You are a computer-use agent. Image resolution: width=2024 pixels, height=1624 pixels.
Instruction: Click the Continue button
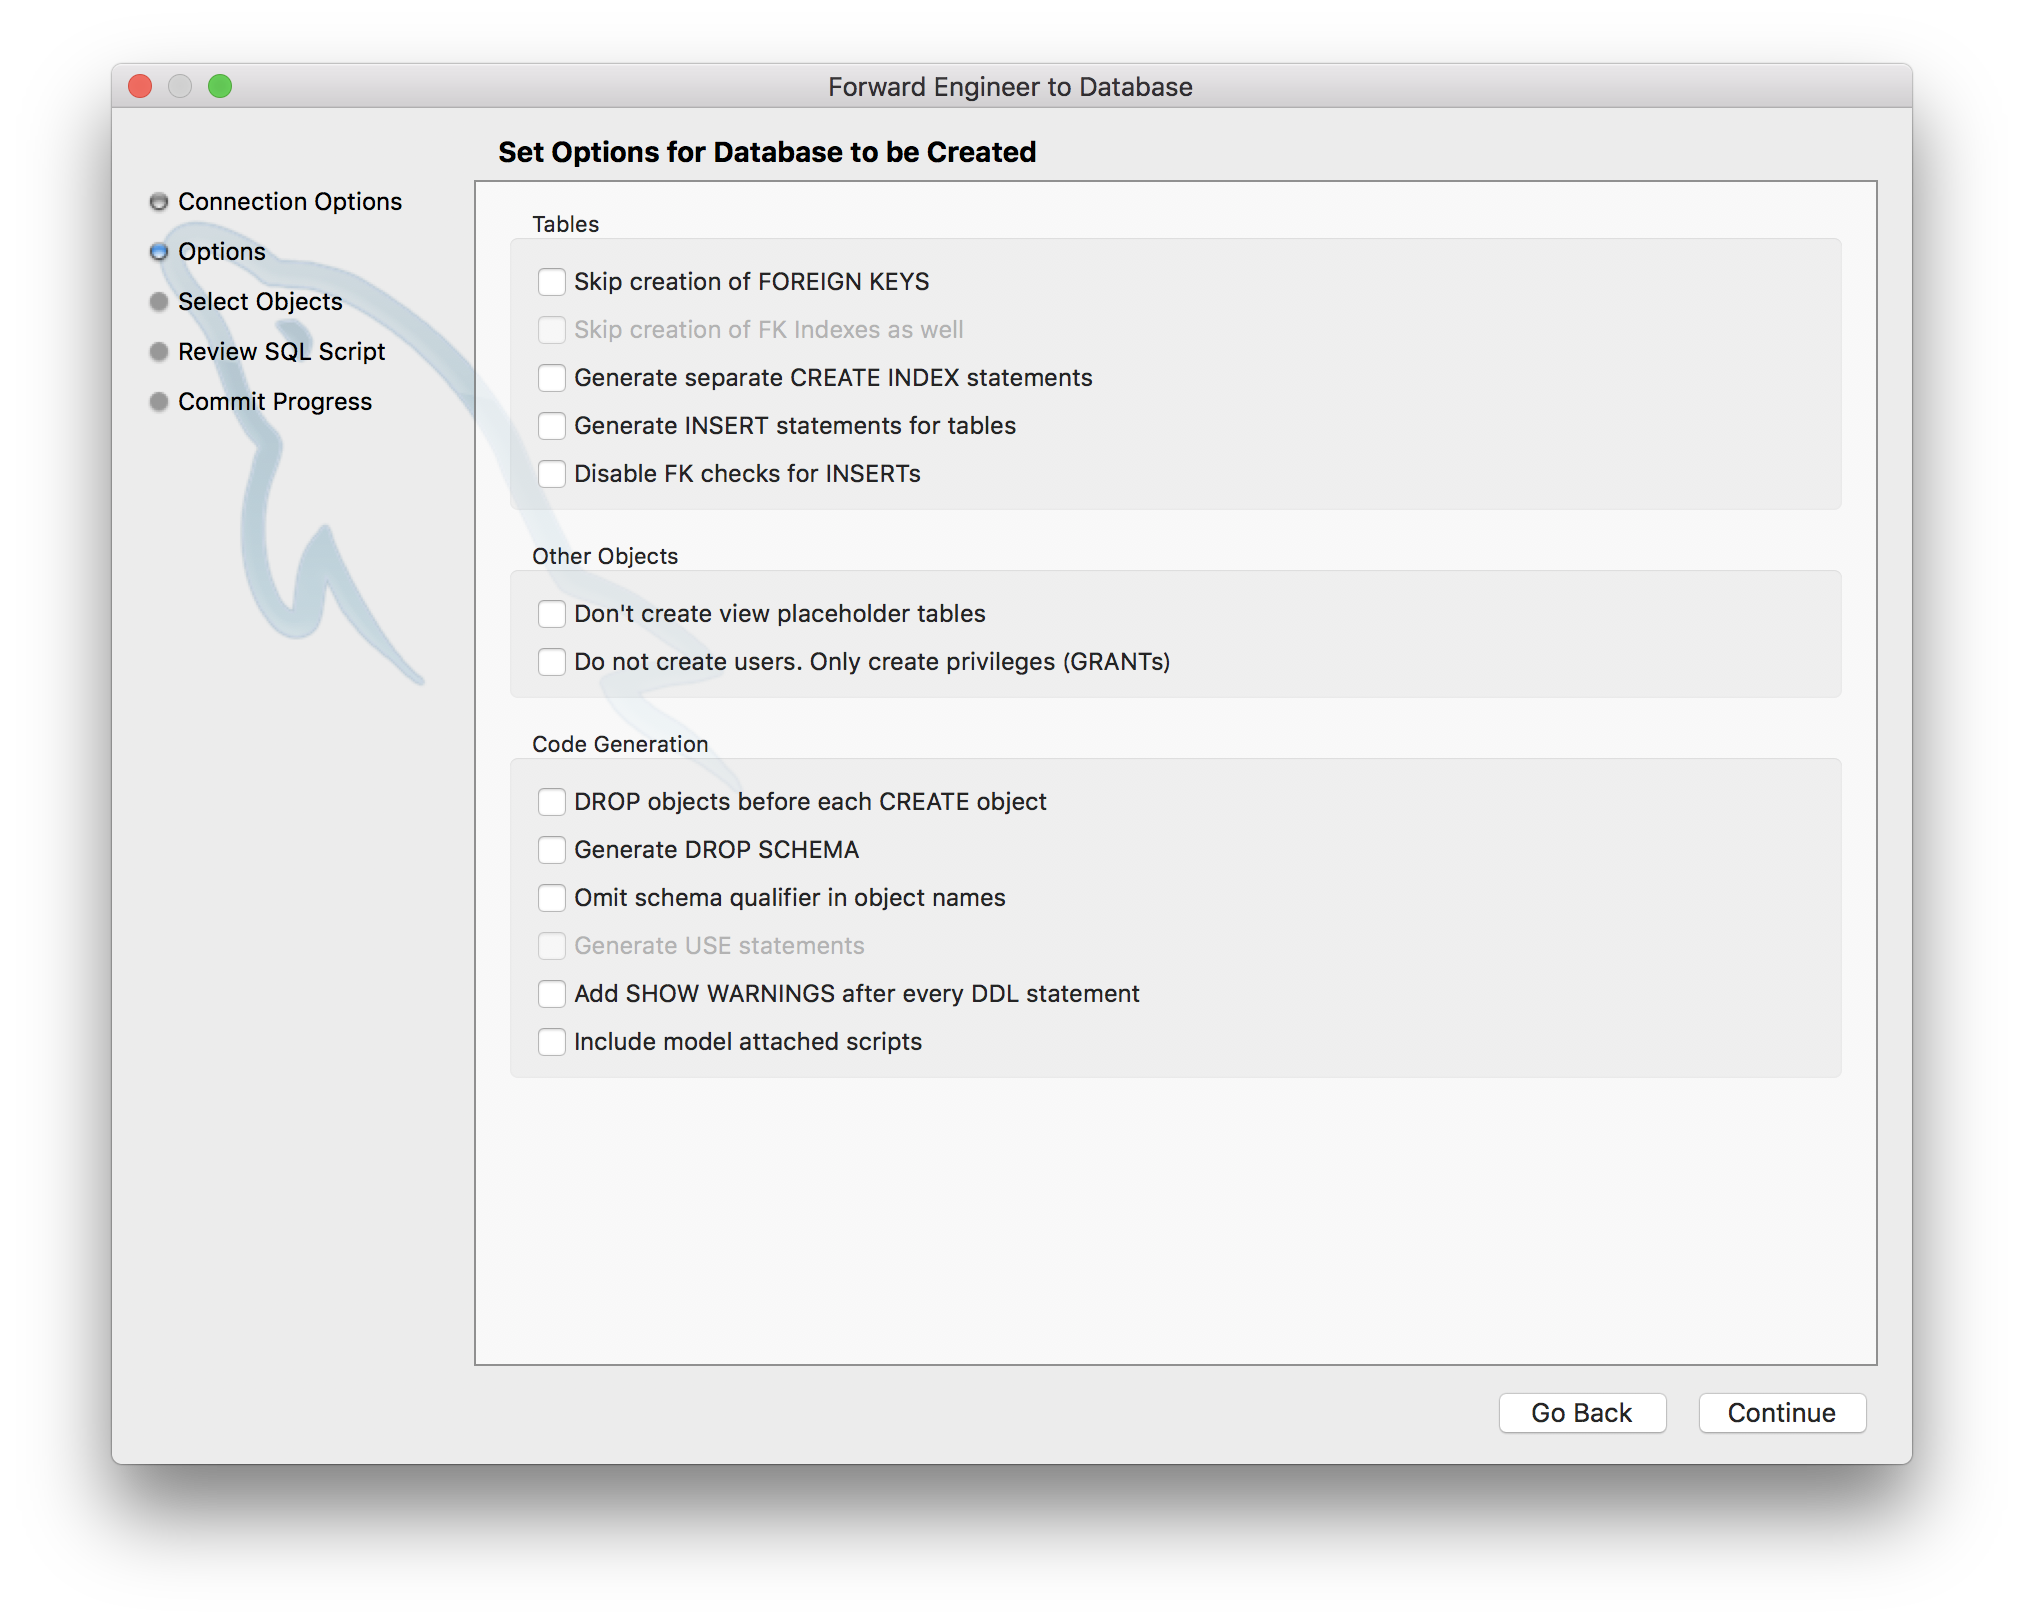(1779, 1412)
